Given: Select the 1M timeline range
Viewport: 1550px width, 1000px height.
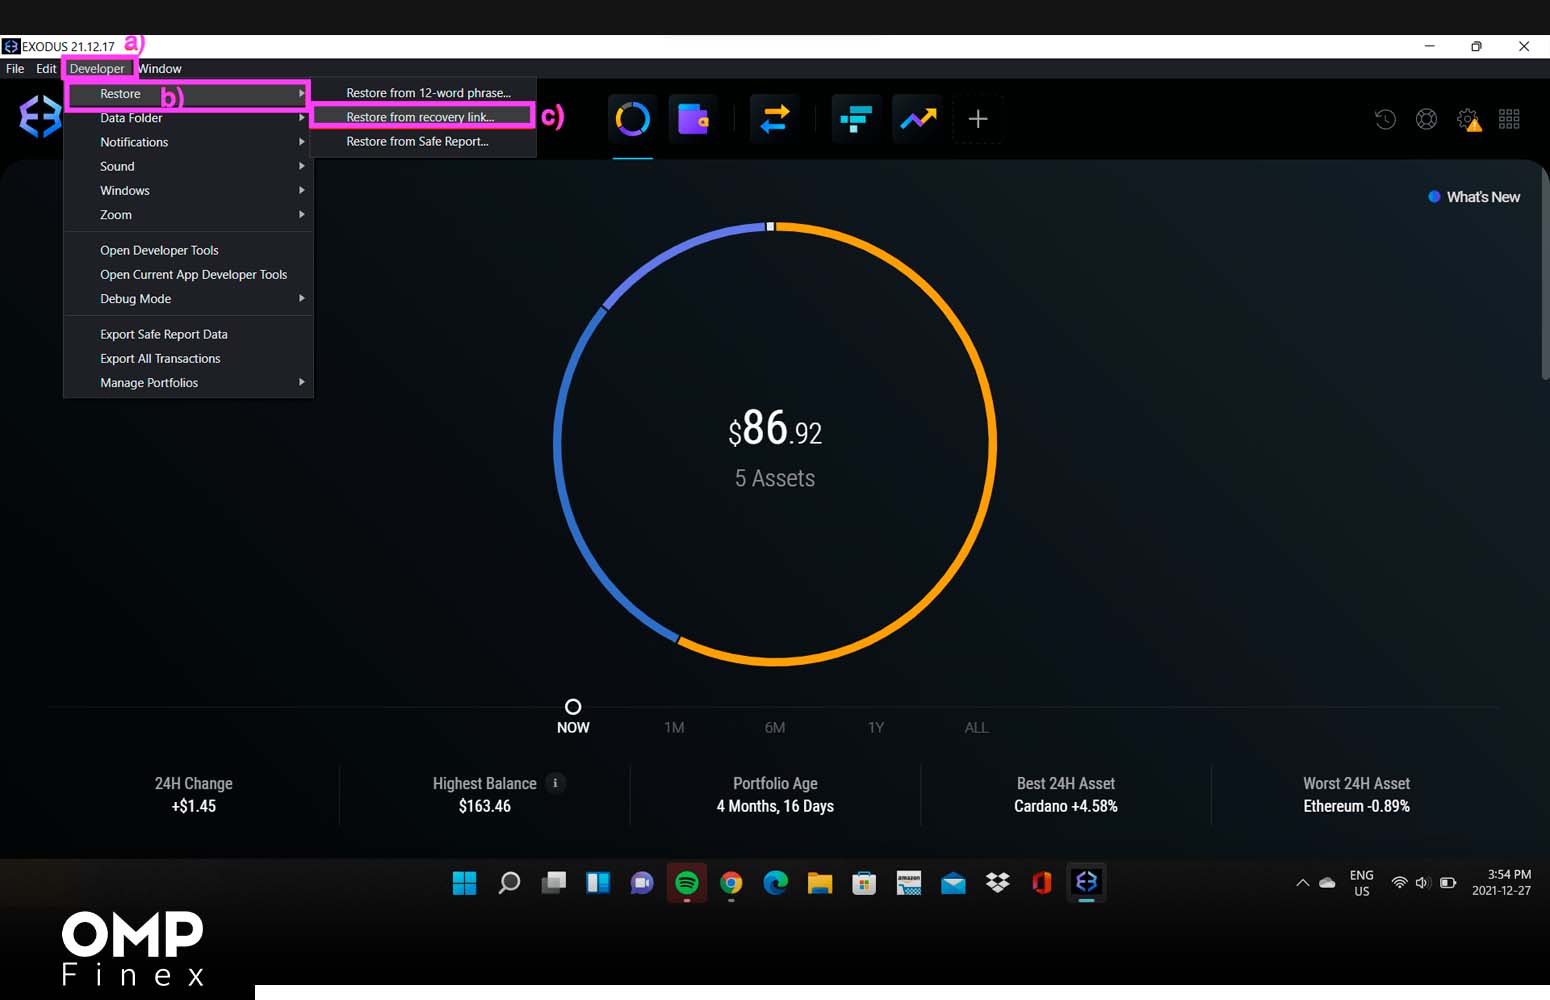Looking at the screenshot, I should (x=674, y=727).
